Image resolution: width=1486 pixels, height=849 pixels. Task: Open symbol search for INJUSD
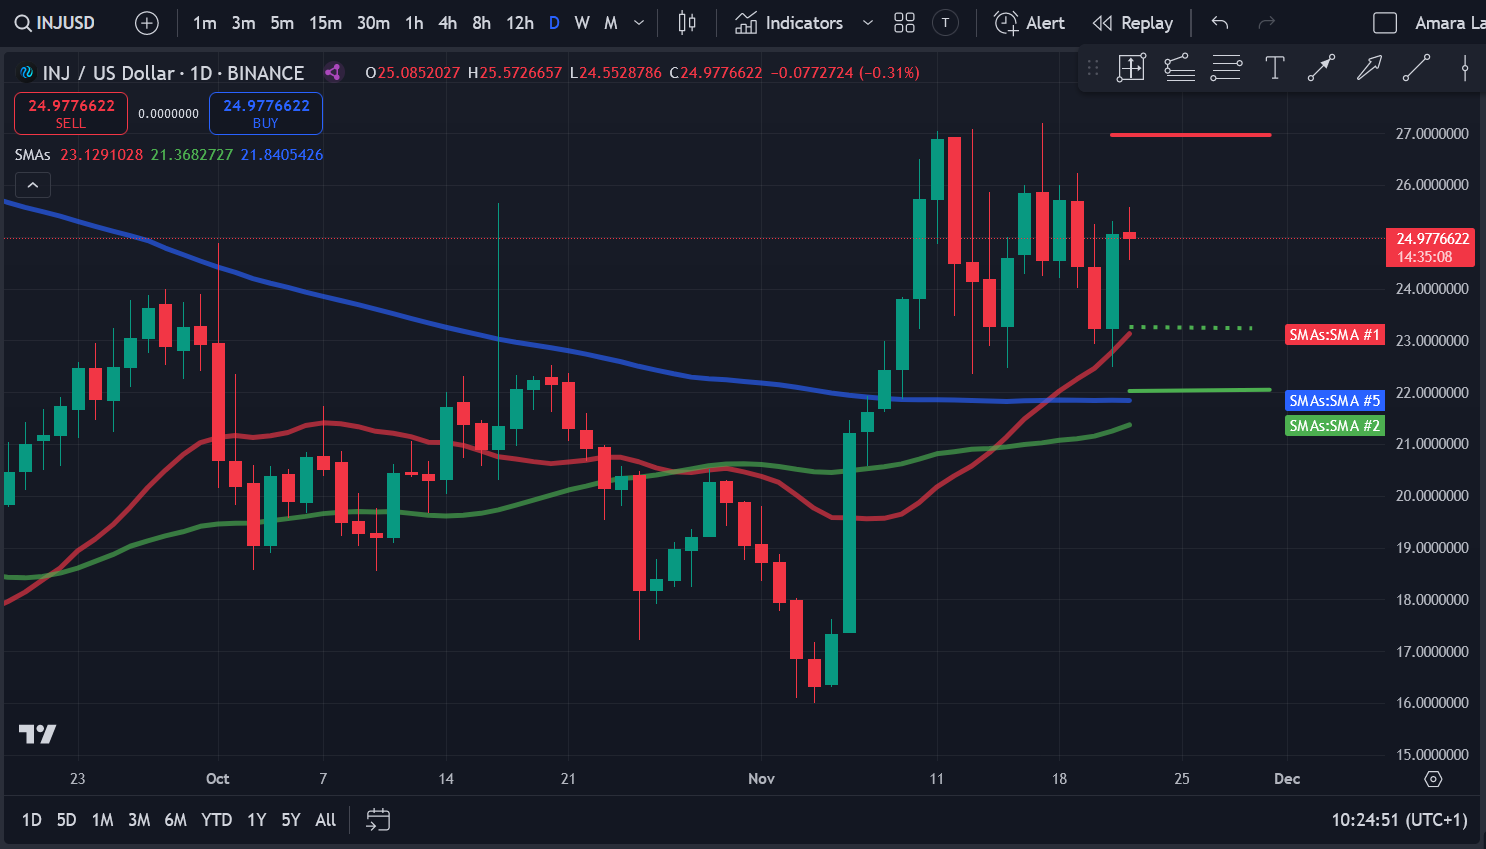[x=56, y=23]
